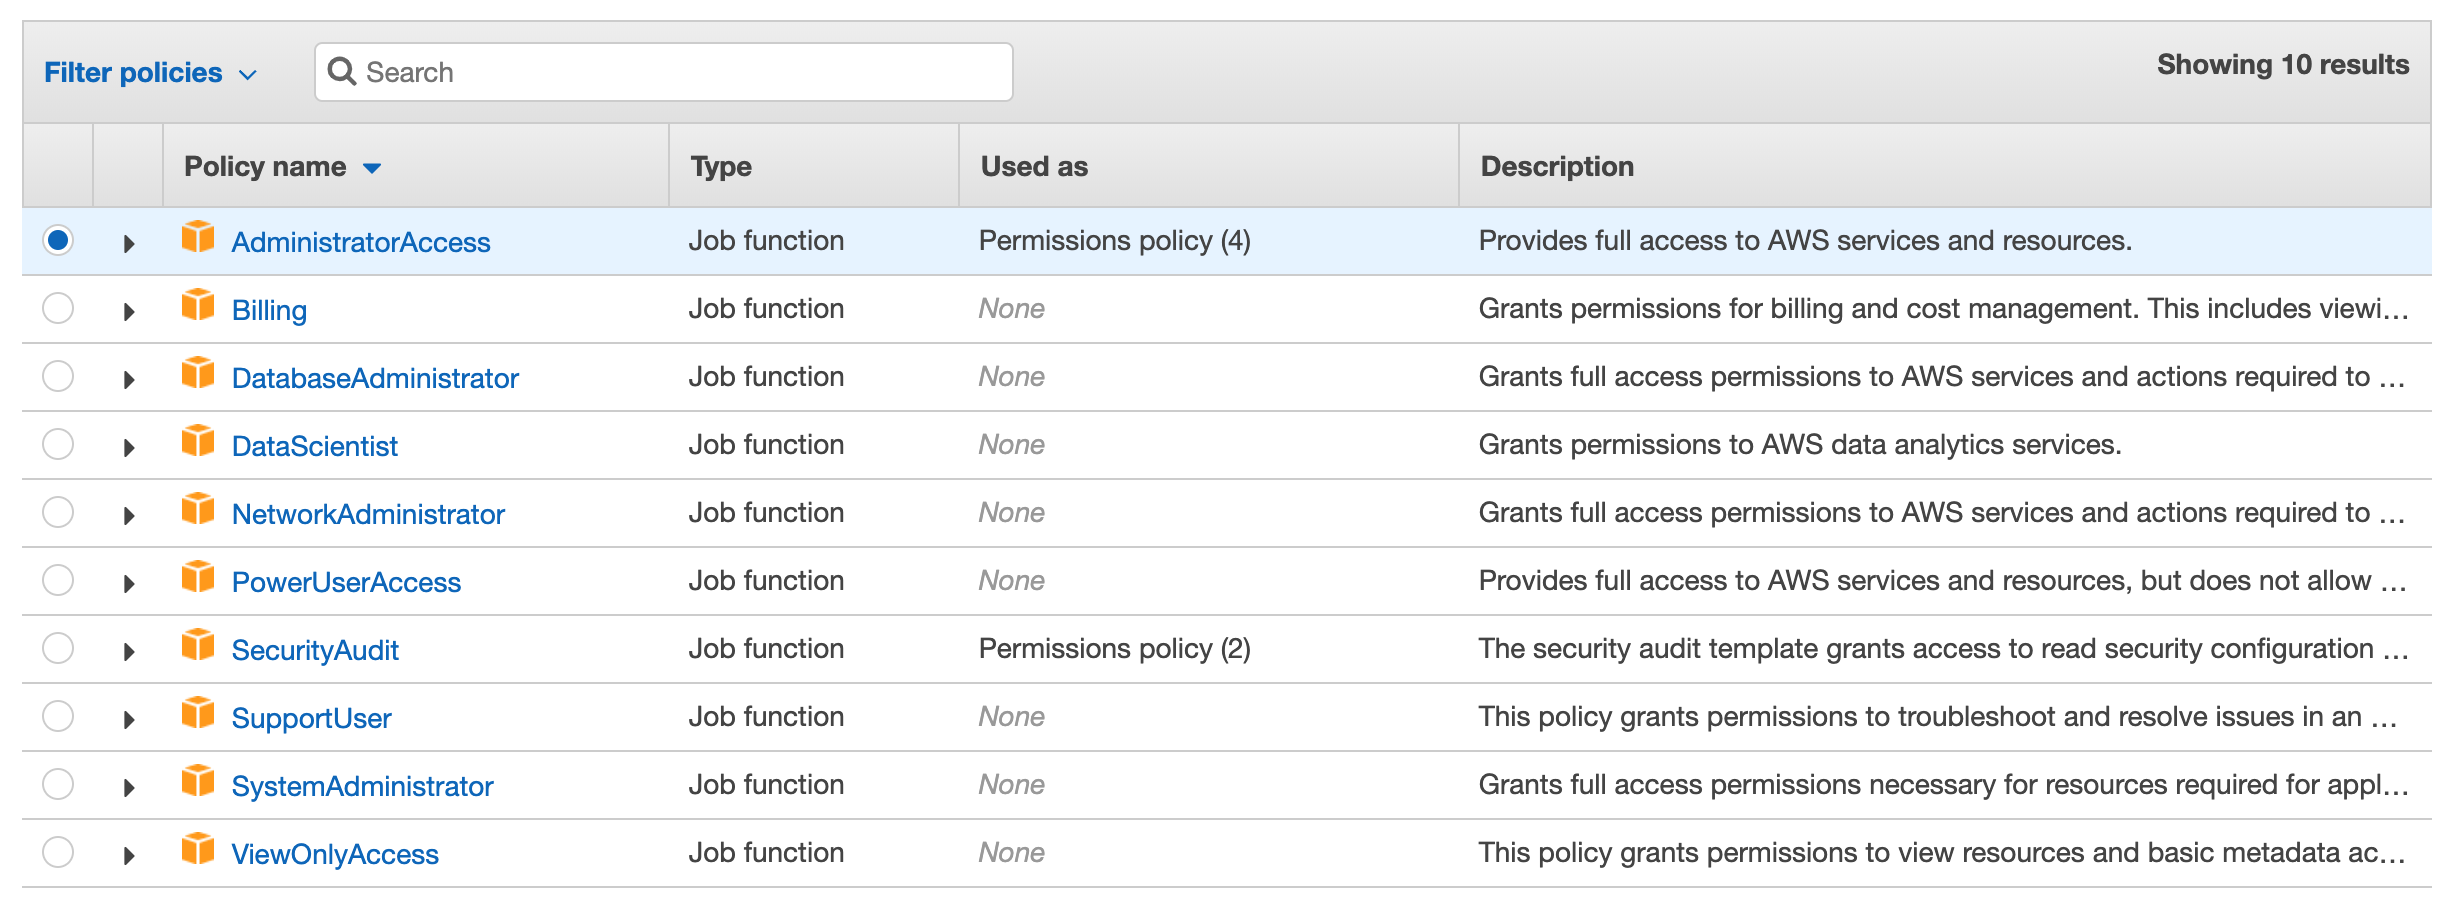Expand the ViewOnlyAccess policy row
Viewport: 2452px width, 918px height.
[x=129, y=855]
